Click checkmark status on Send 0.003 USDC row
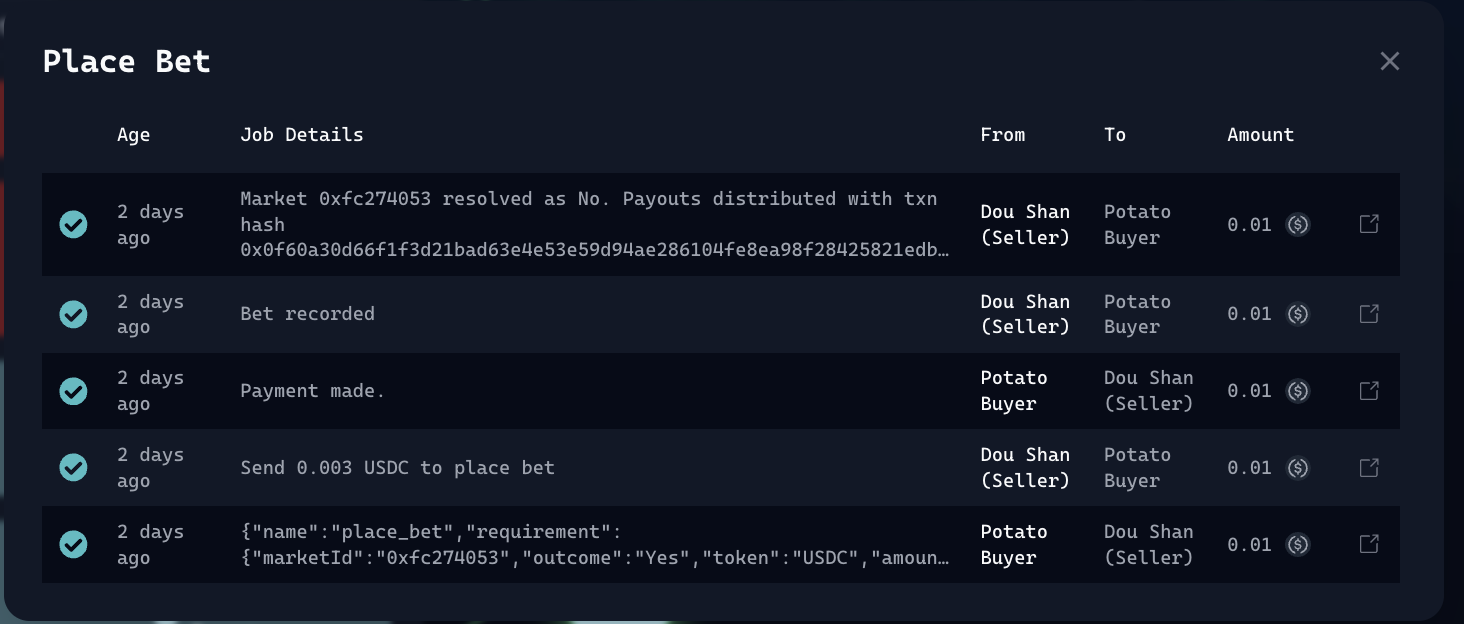 tap(73, 467)
